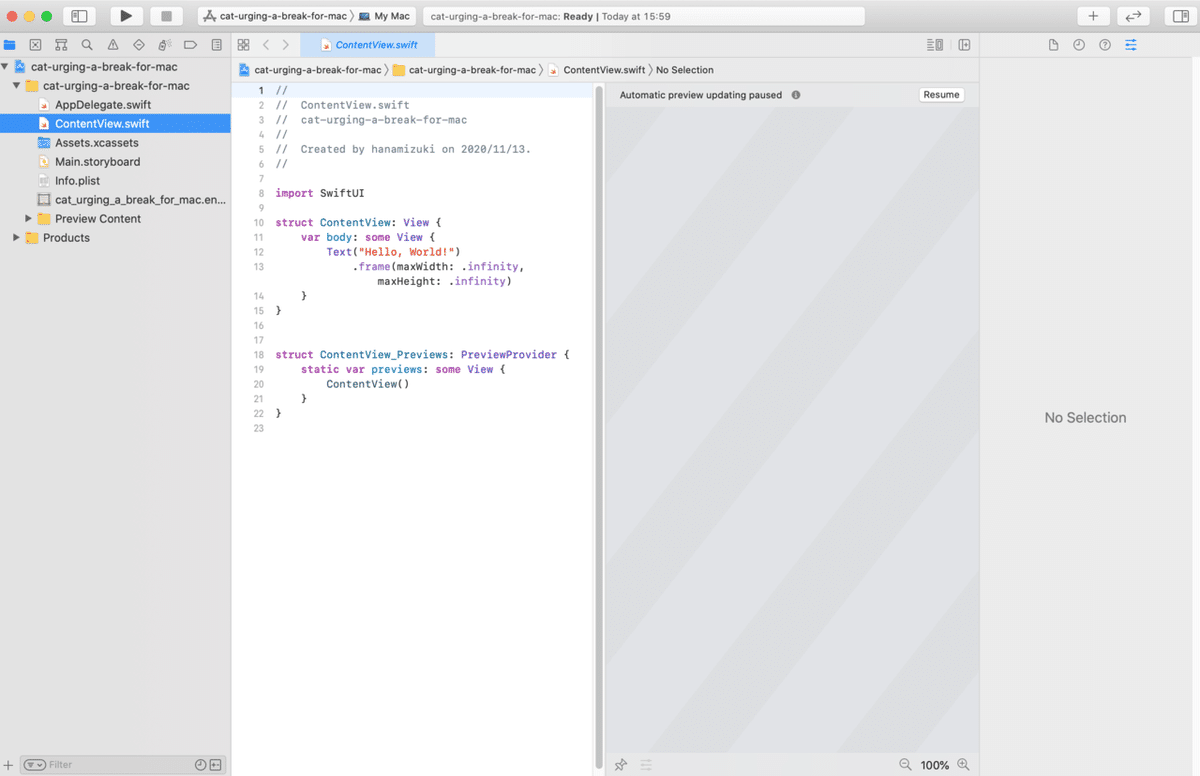This screenshot has height=776, width=1200.
Task: Open the Issue navigator warning icon
Action: tap(113, 45)
